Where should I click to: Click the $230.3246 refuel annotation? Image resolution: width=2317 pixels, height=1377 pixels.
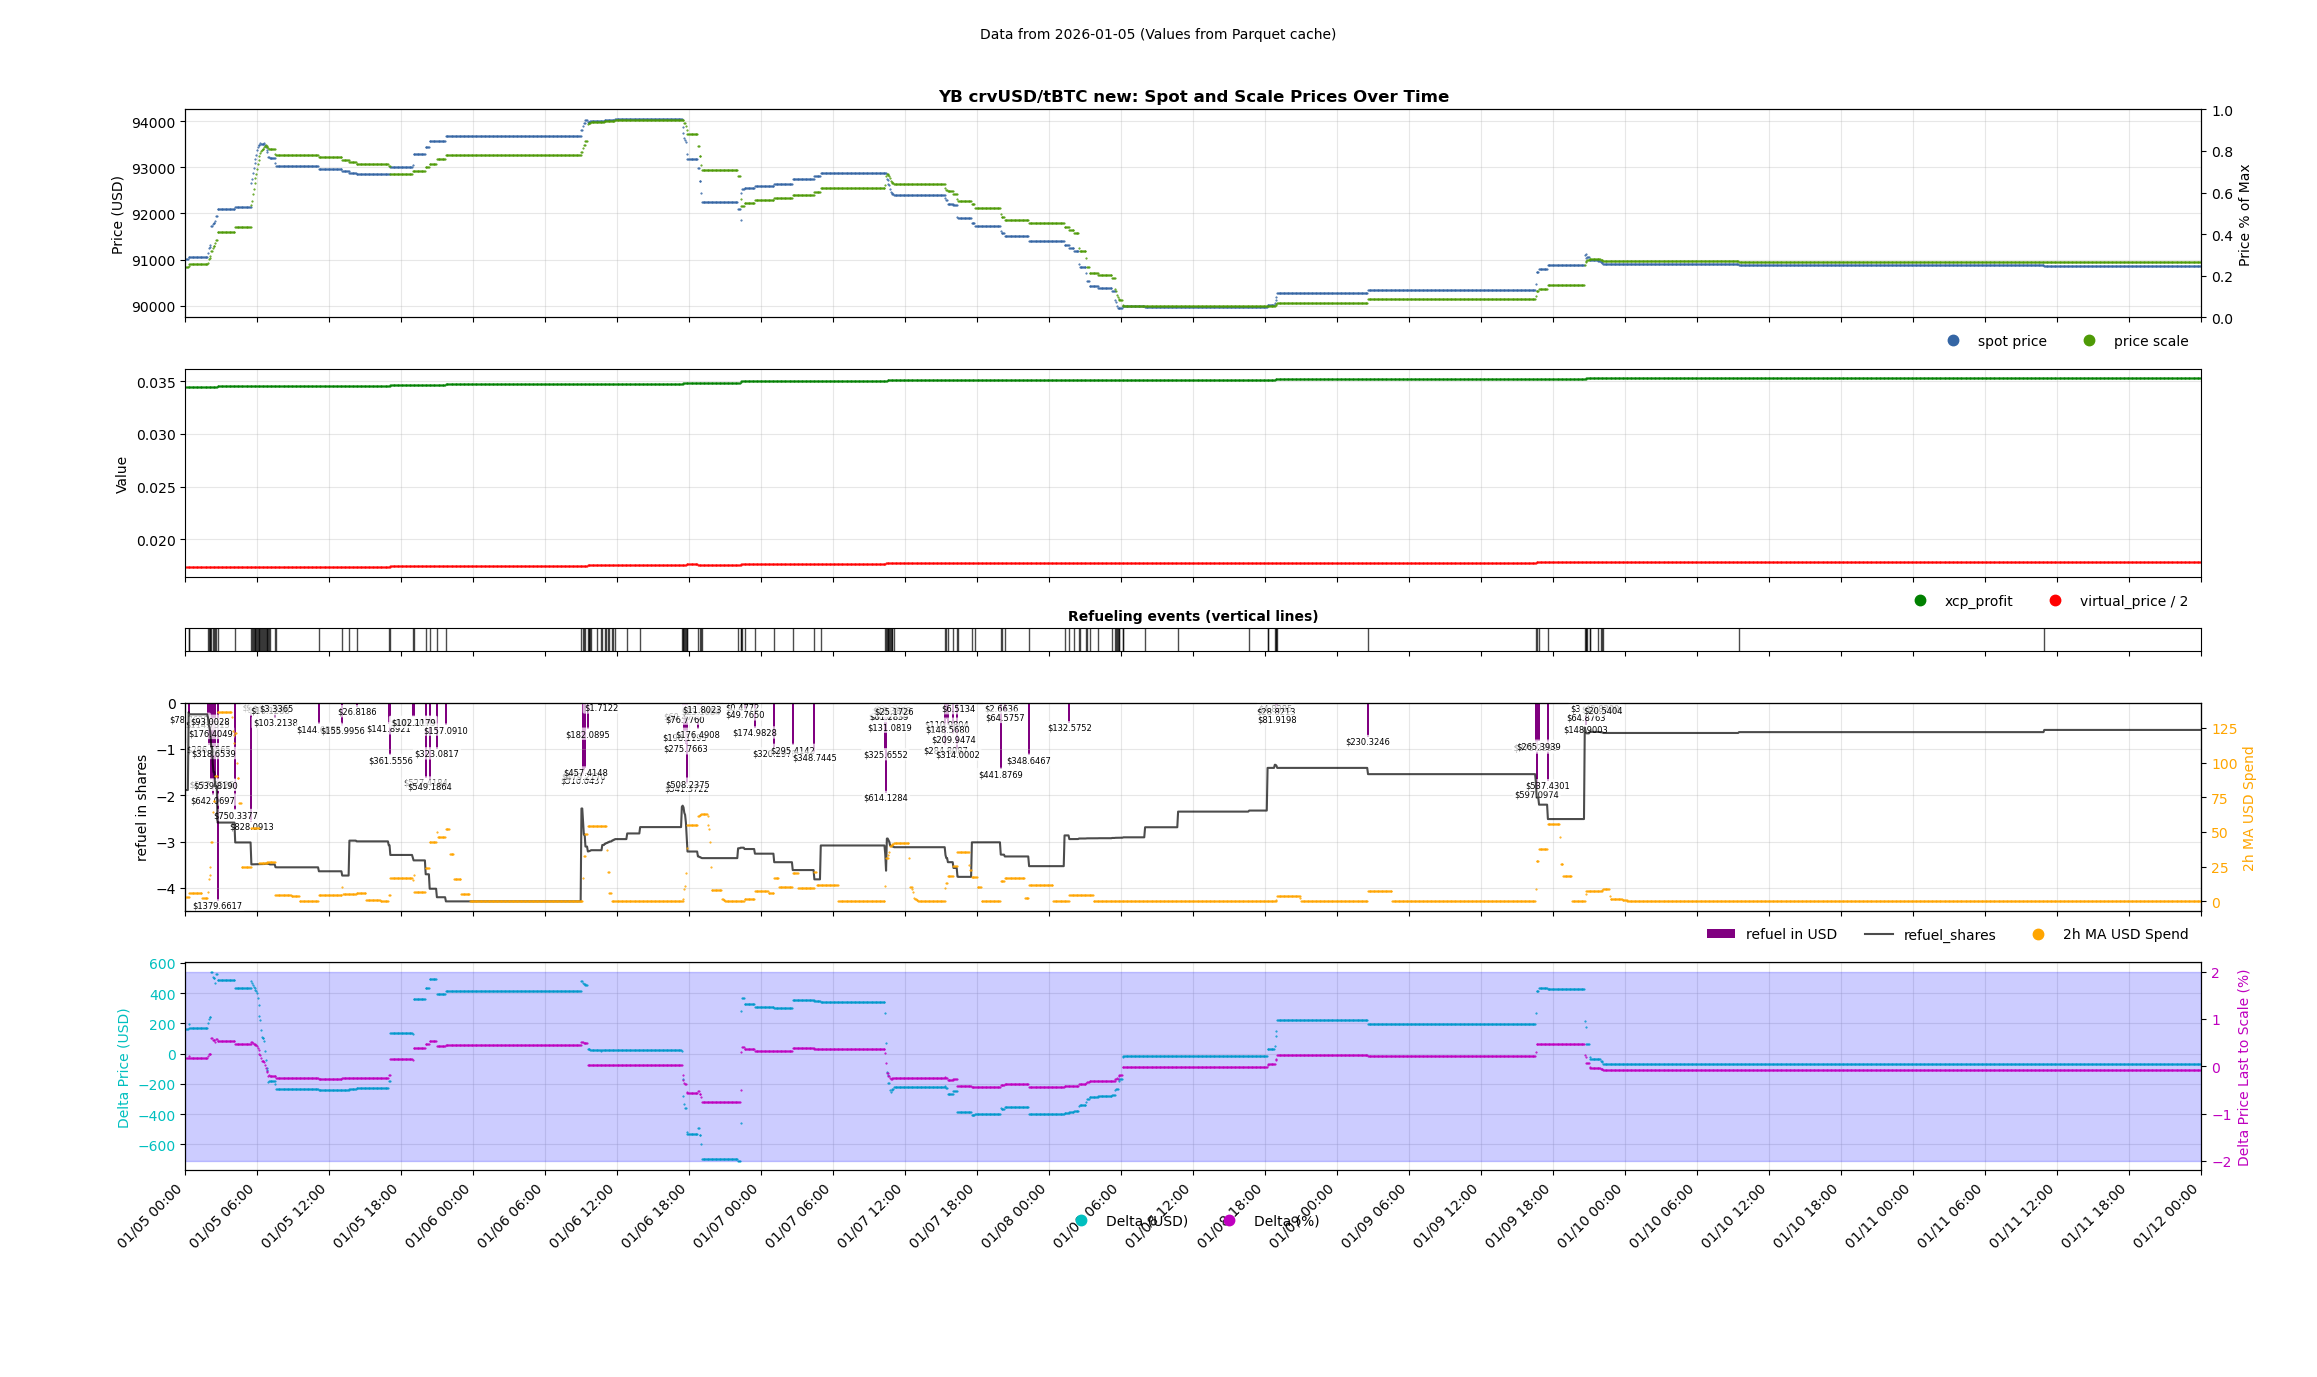[1367, 742]
